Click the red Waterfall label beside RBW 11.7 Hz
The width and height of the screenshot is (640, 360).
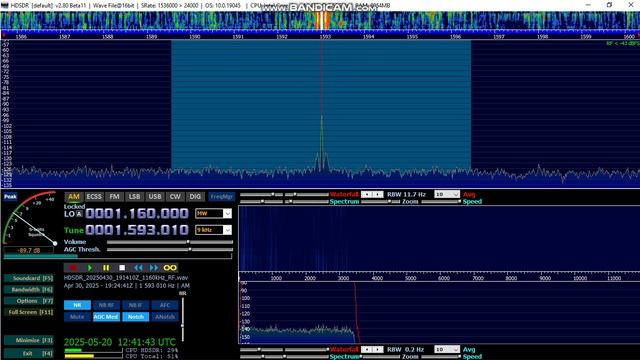[344, 194]
